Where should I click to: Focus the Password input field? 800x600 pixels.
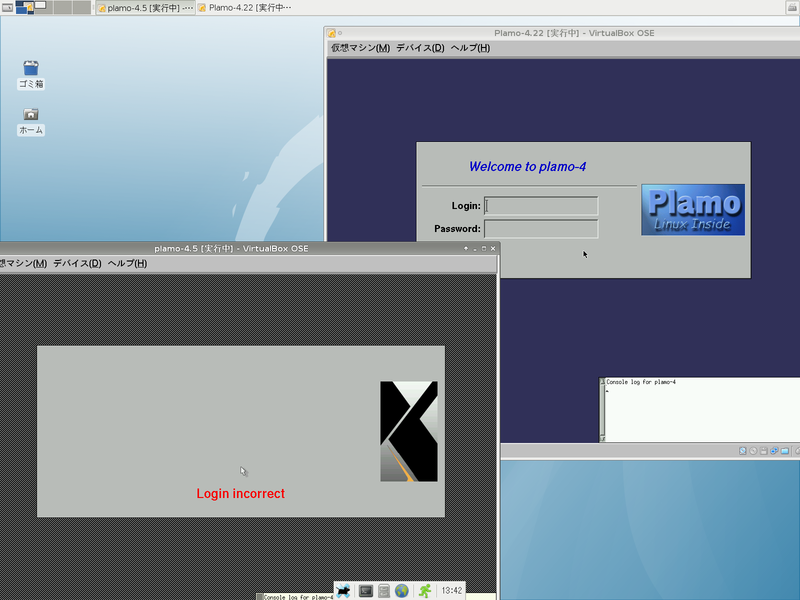541,229
